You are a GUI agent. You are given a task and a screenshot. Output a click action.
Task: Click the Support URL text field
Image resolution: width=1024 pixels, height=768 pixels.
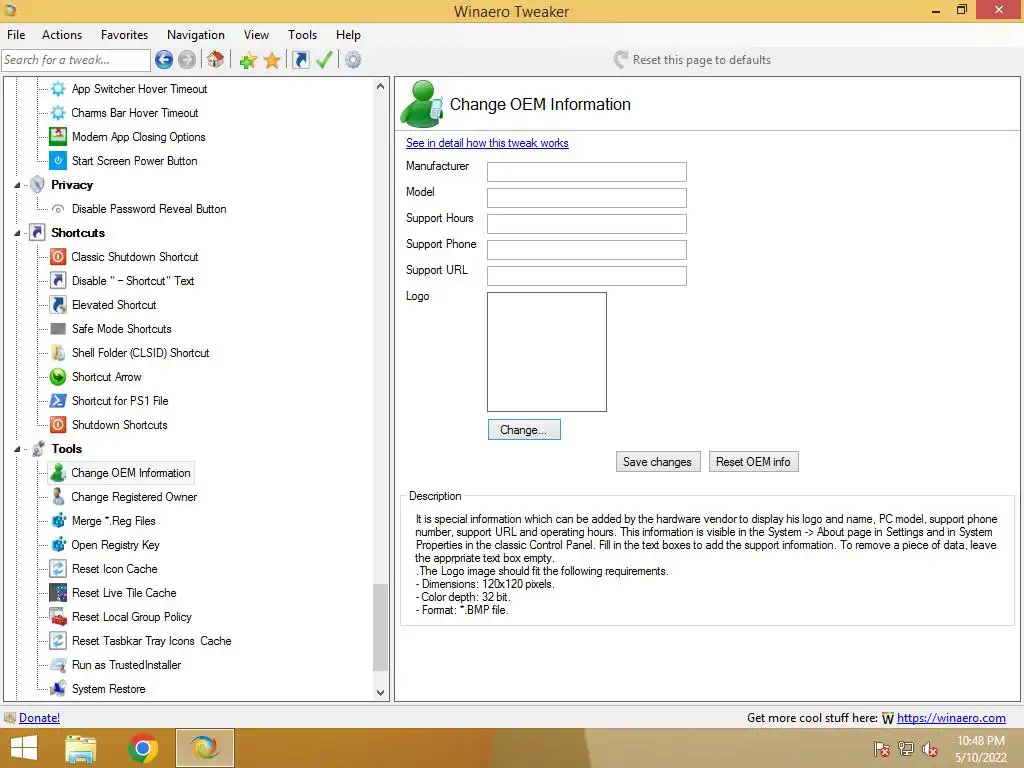tap(586, 276)
